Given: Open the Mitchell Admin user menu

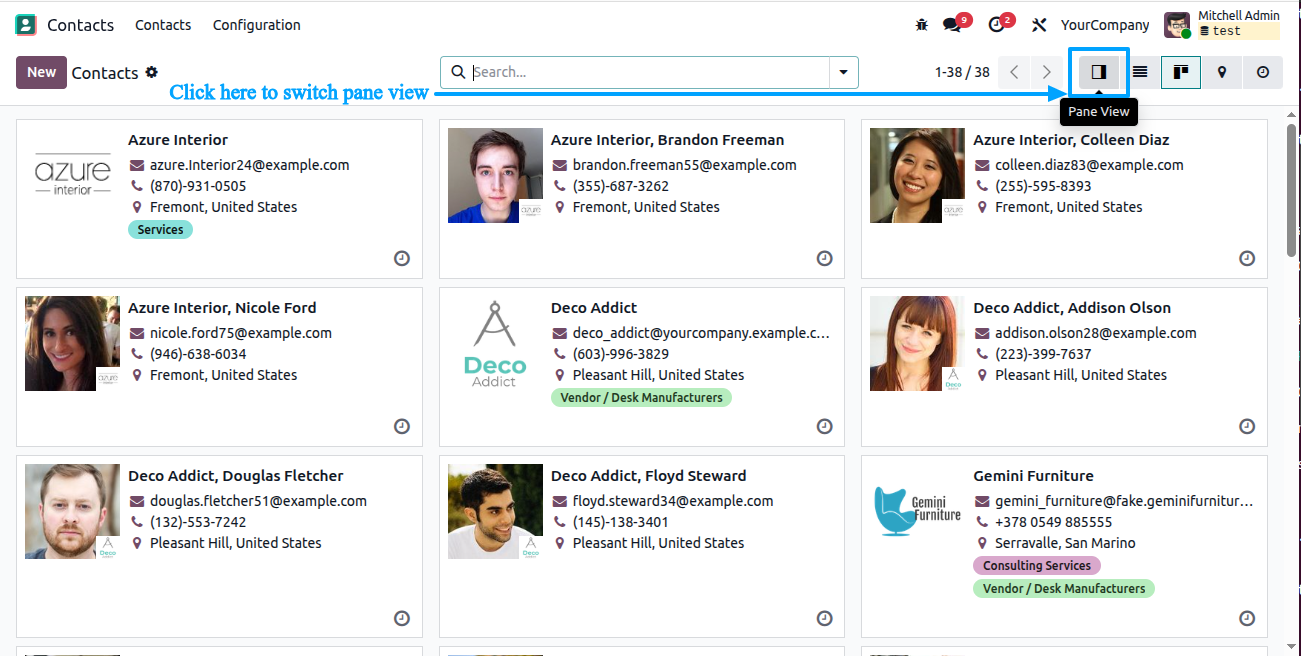Looking at the screenshot, I should (1222, 24).
